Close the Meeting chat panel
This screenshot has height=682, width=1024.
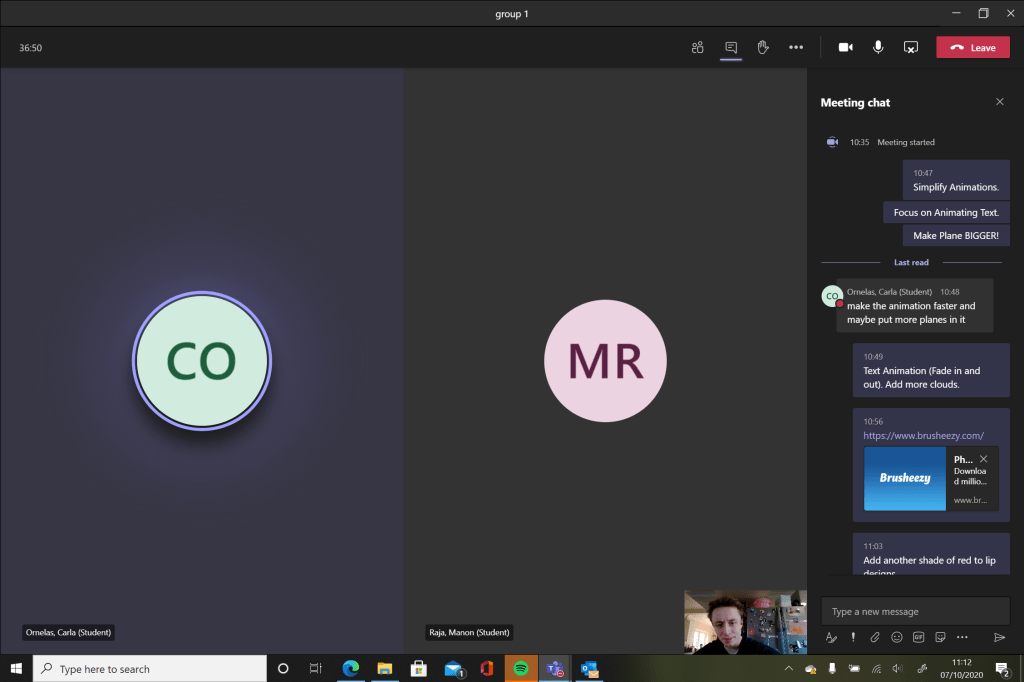pos(999,102)
